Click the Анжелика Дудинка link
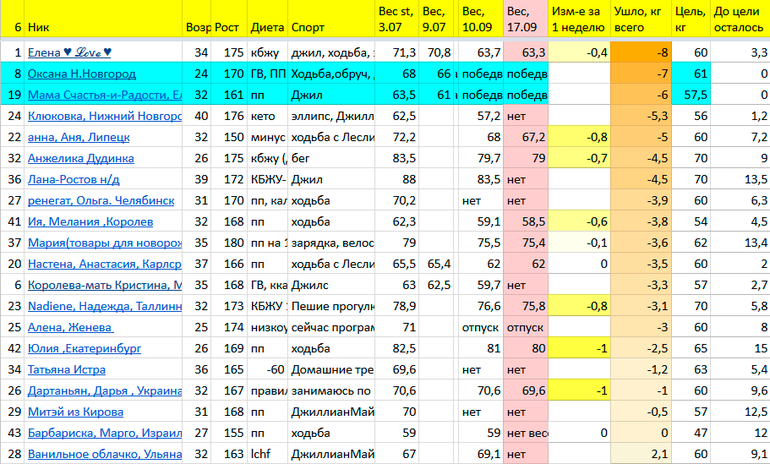 [80, 158]
